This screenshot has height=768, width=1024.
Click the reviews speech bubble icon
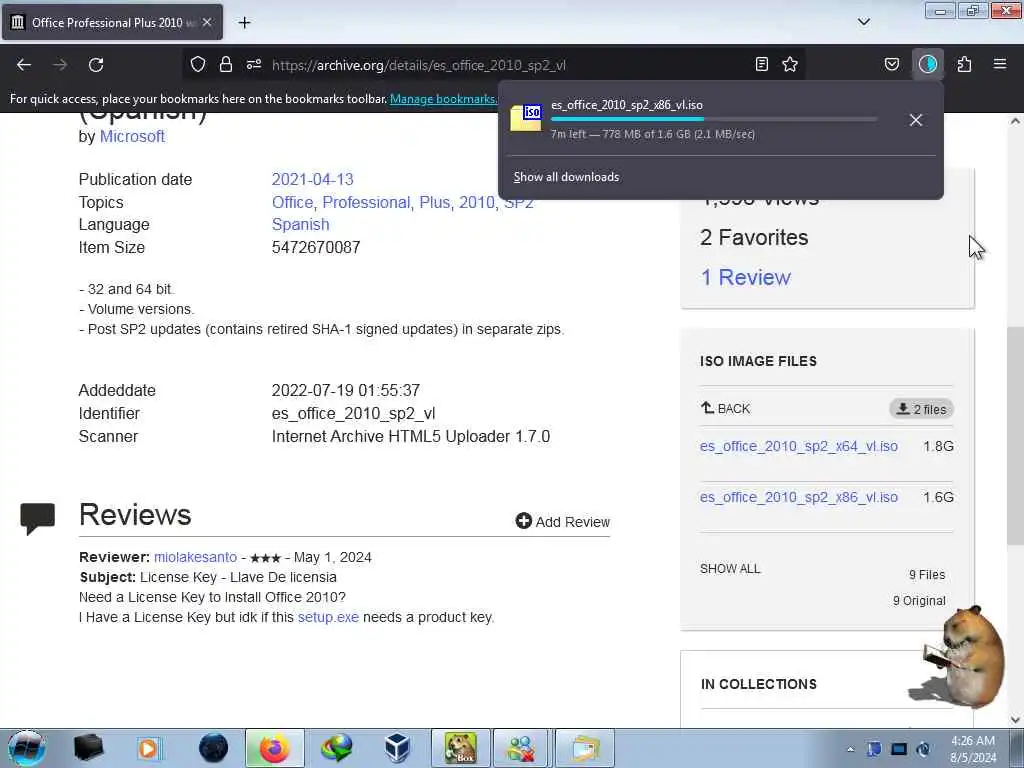[x=37, y=519]
